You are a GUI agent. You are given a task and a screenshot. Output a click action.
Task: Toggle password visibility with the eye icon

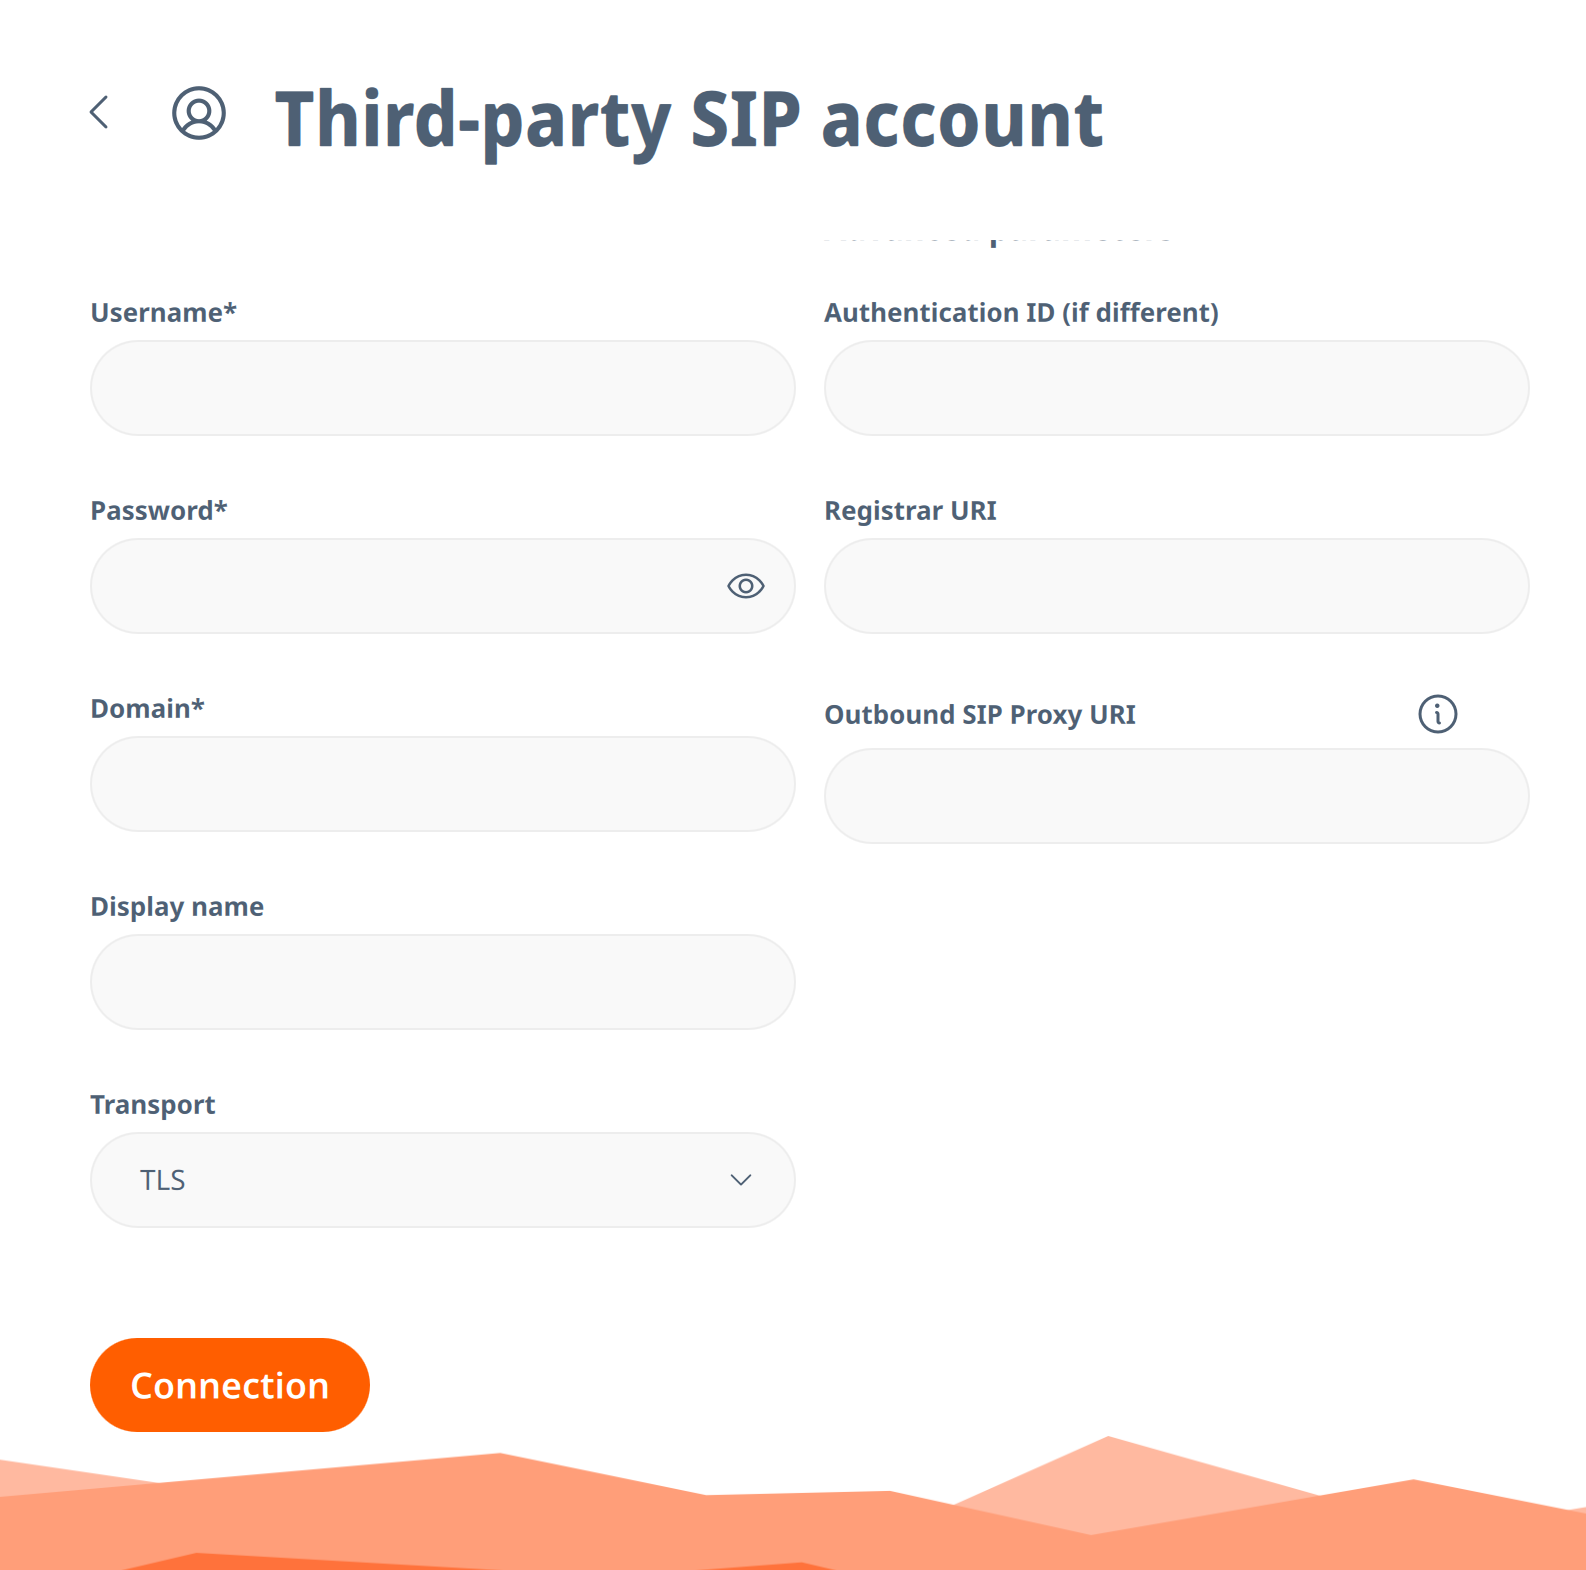[x=746, y=586]
